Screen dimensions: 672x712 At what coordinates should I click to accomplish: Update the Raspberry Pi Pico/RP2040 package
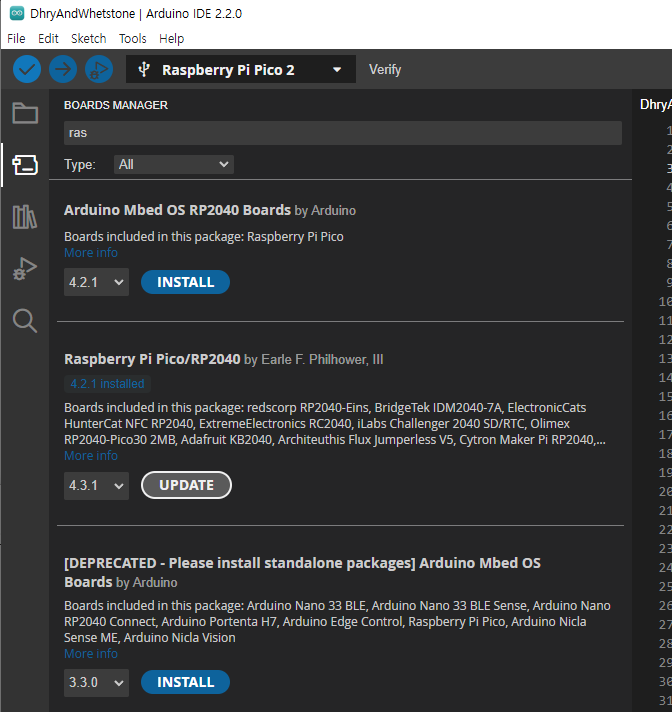186,485
